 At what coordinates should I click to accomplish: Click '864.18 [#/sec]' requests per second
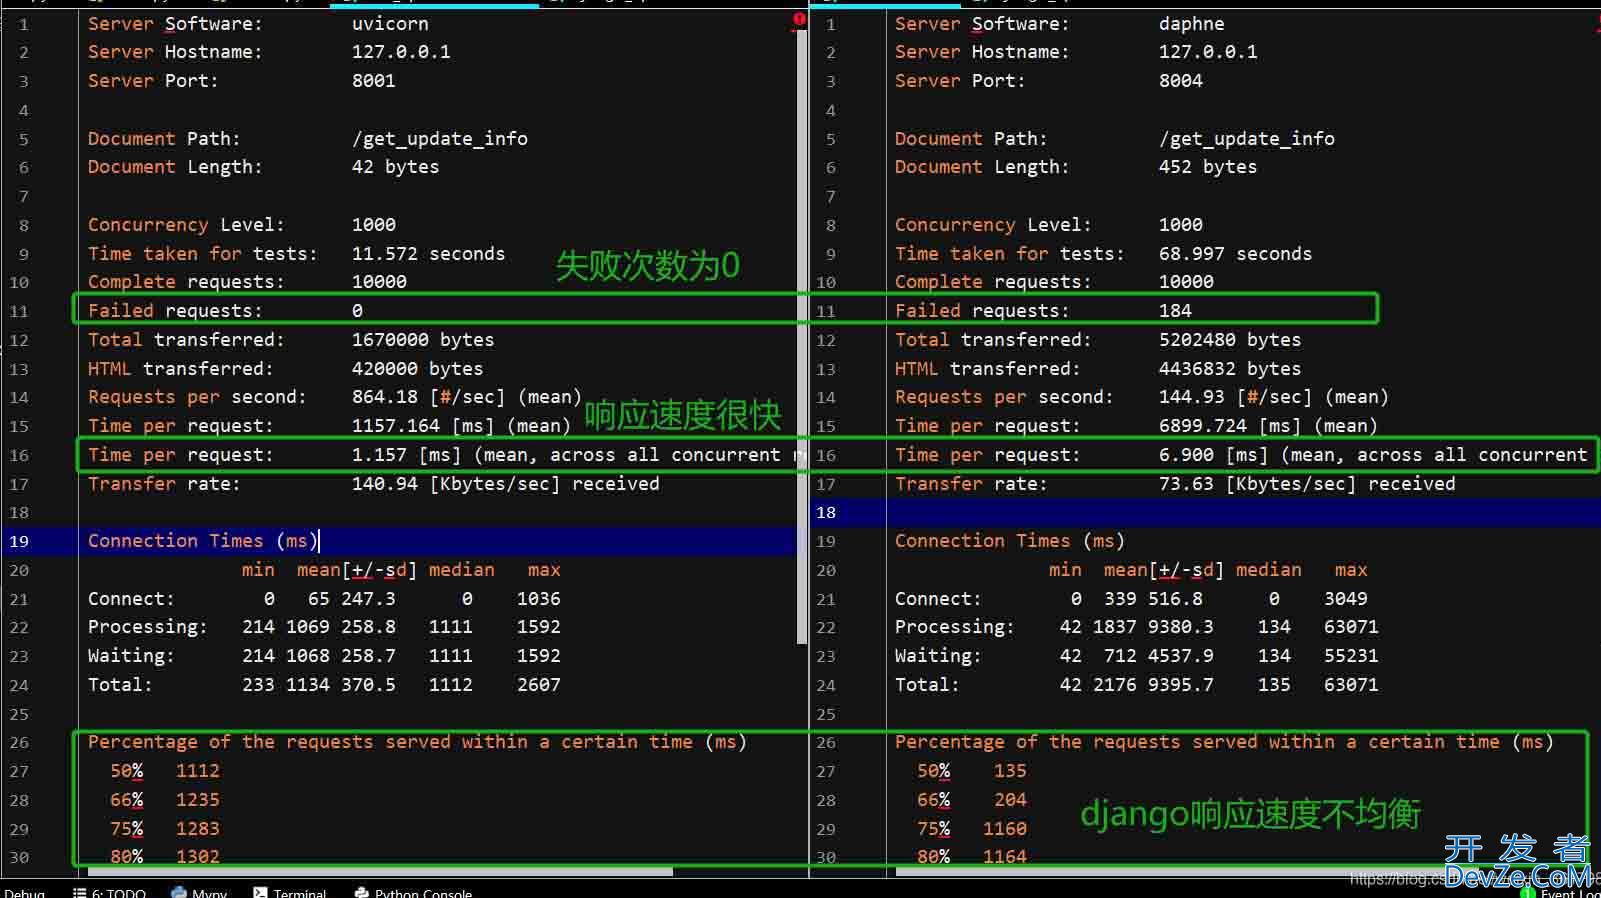428,397
